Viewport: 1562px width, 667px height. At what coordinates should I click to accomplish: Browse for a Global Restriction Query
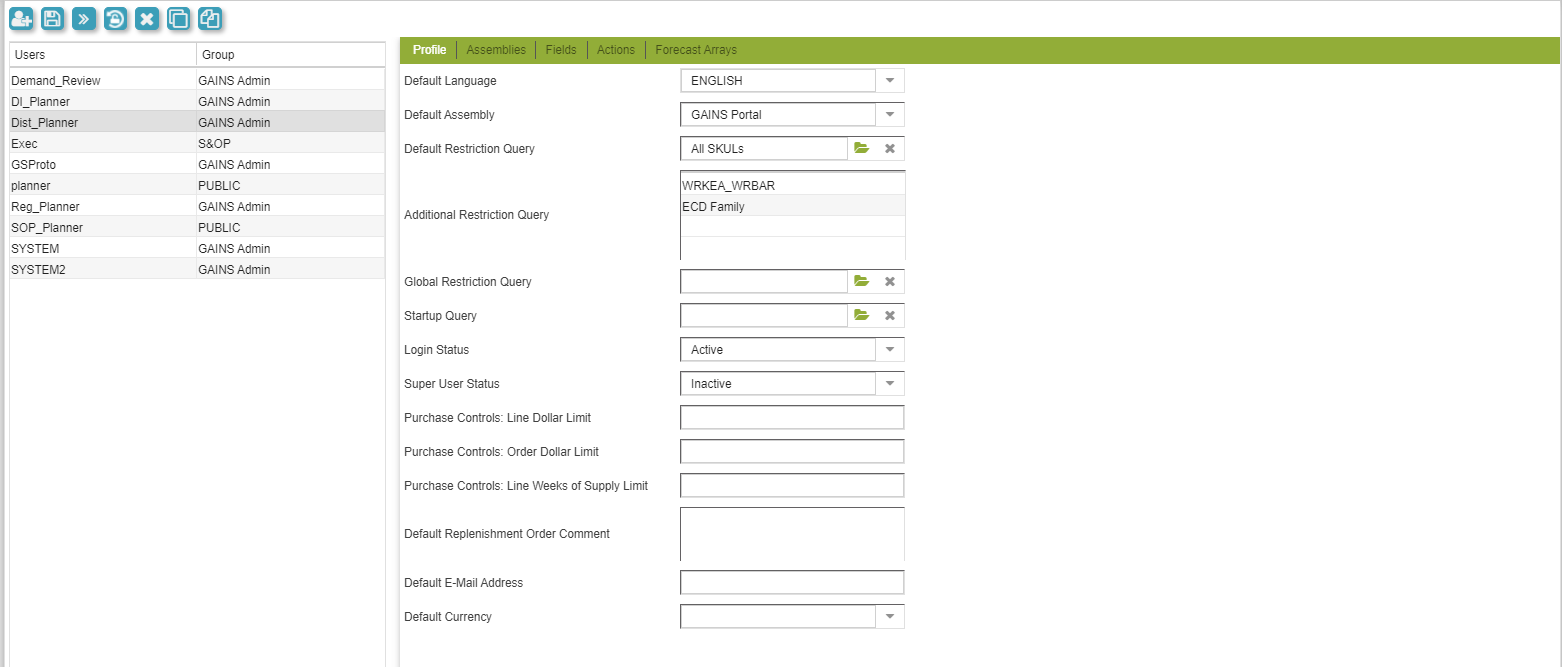coord(861,282)
